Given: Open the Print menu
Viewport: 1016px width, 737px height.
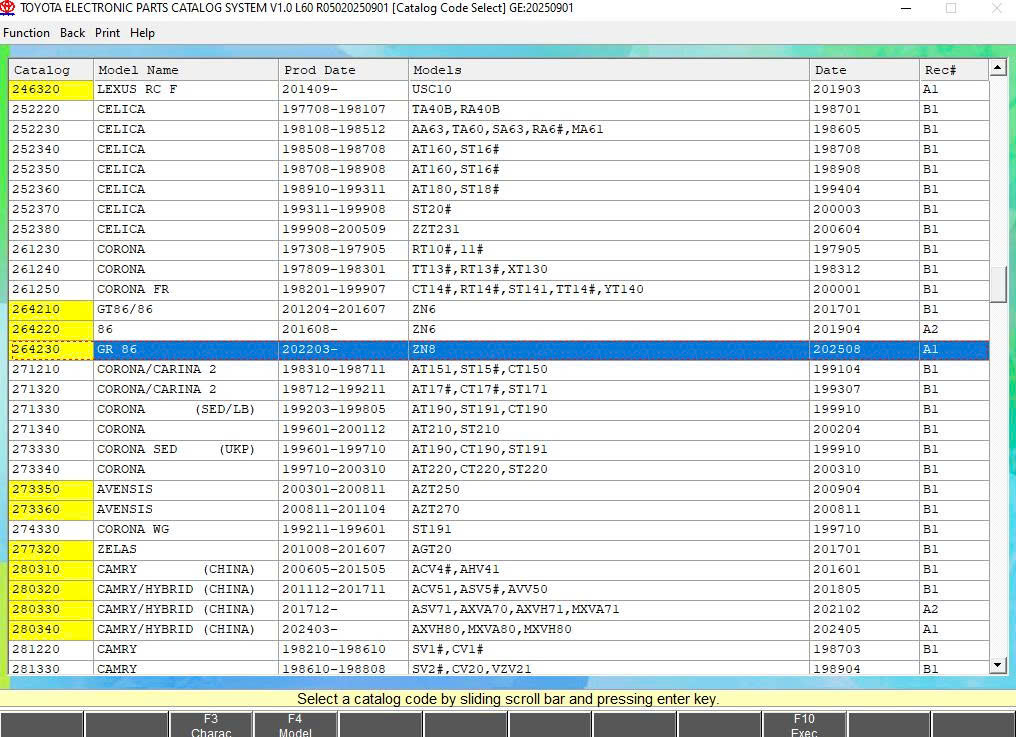Looking at the screenshot, I should point(107,33).
